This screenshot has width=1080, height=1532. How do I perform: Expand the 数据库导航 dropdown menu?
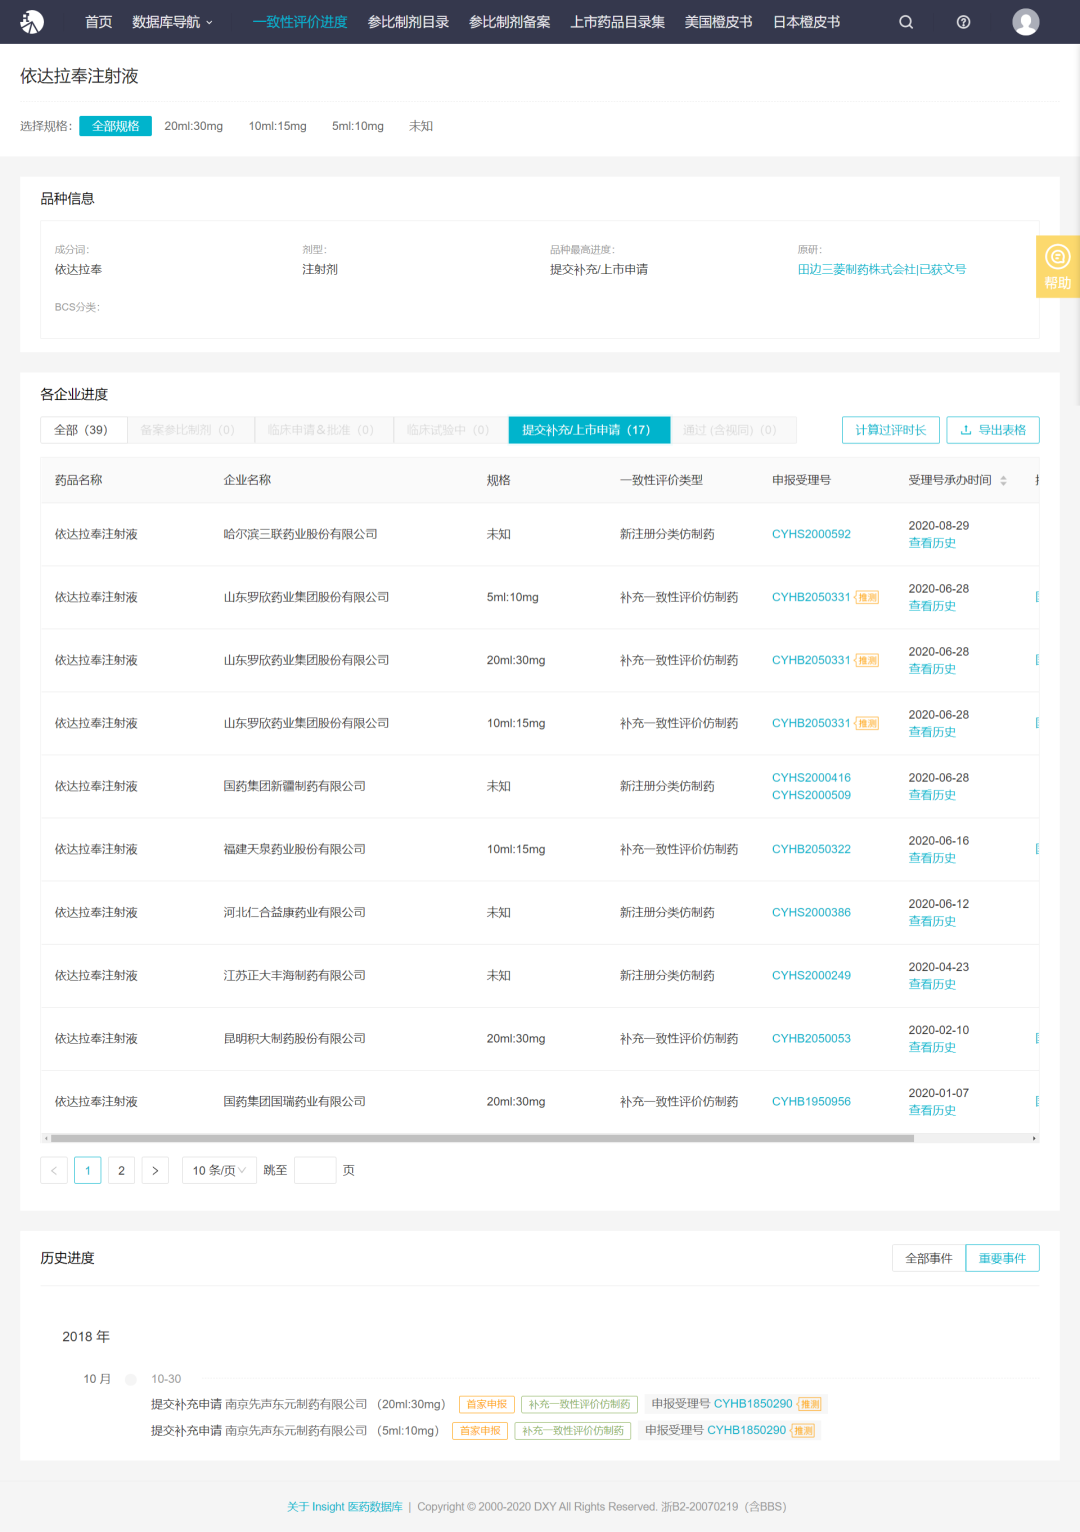(172, 22)
